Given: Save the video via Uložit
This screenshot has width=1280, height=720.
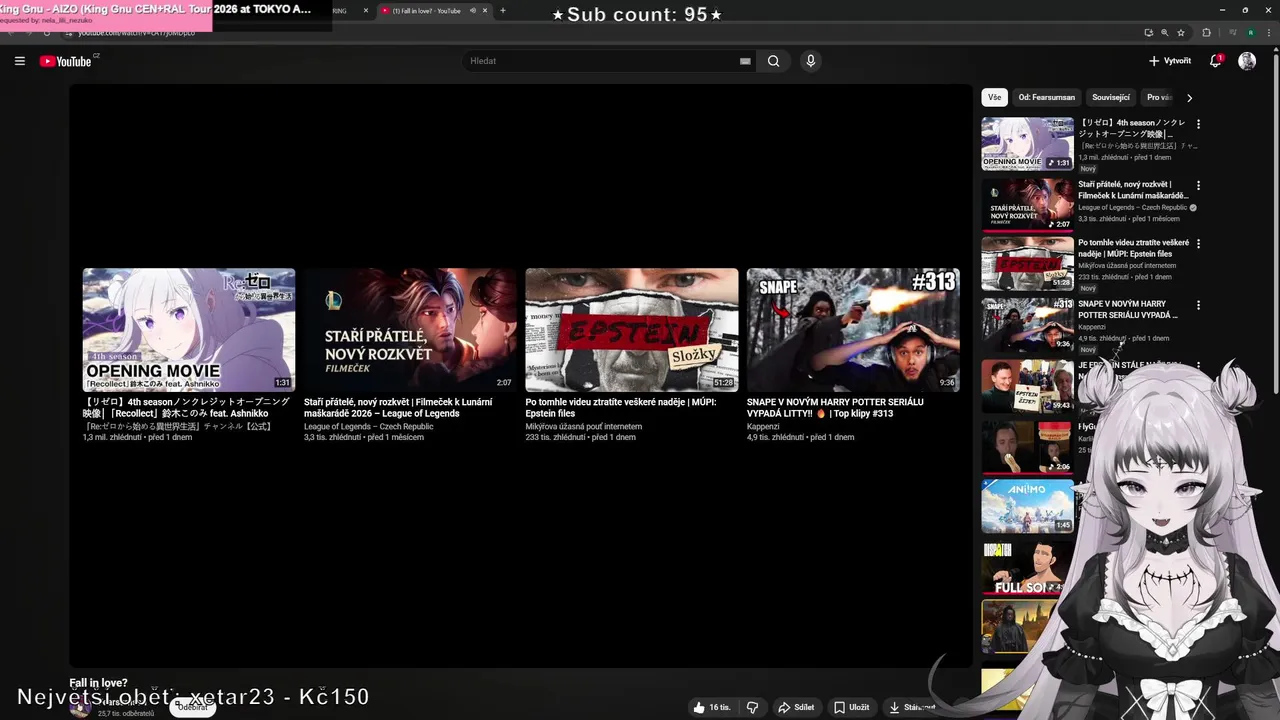Looking at the screenshot, I should pyautogui.click(x=852, y=707).
